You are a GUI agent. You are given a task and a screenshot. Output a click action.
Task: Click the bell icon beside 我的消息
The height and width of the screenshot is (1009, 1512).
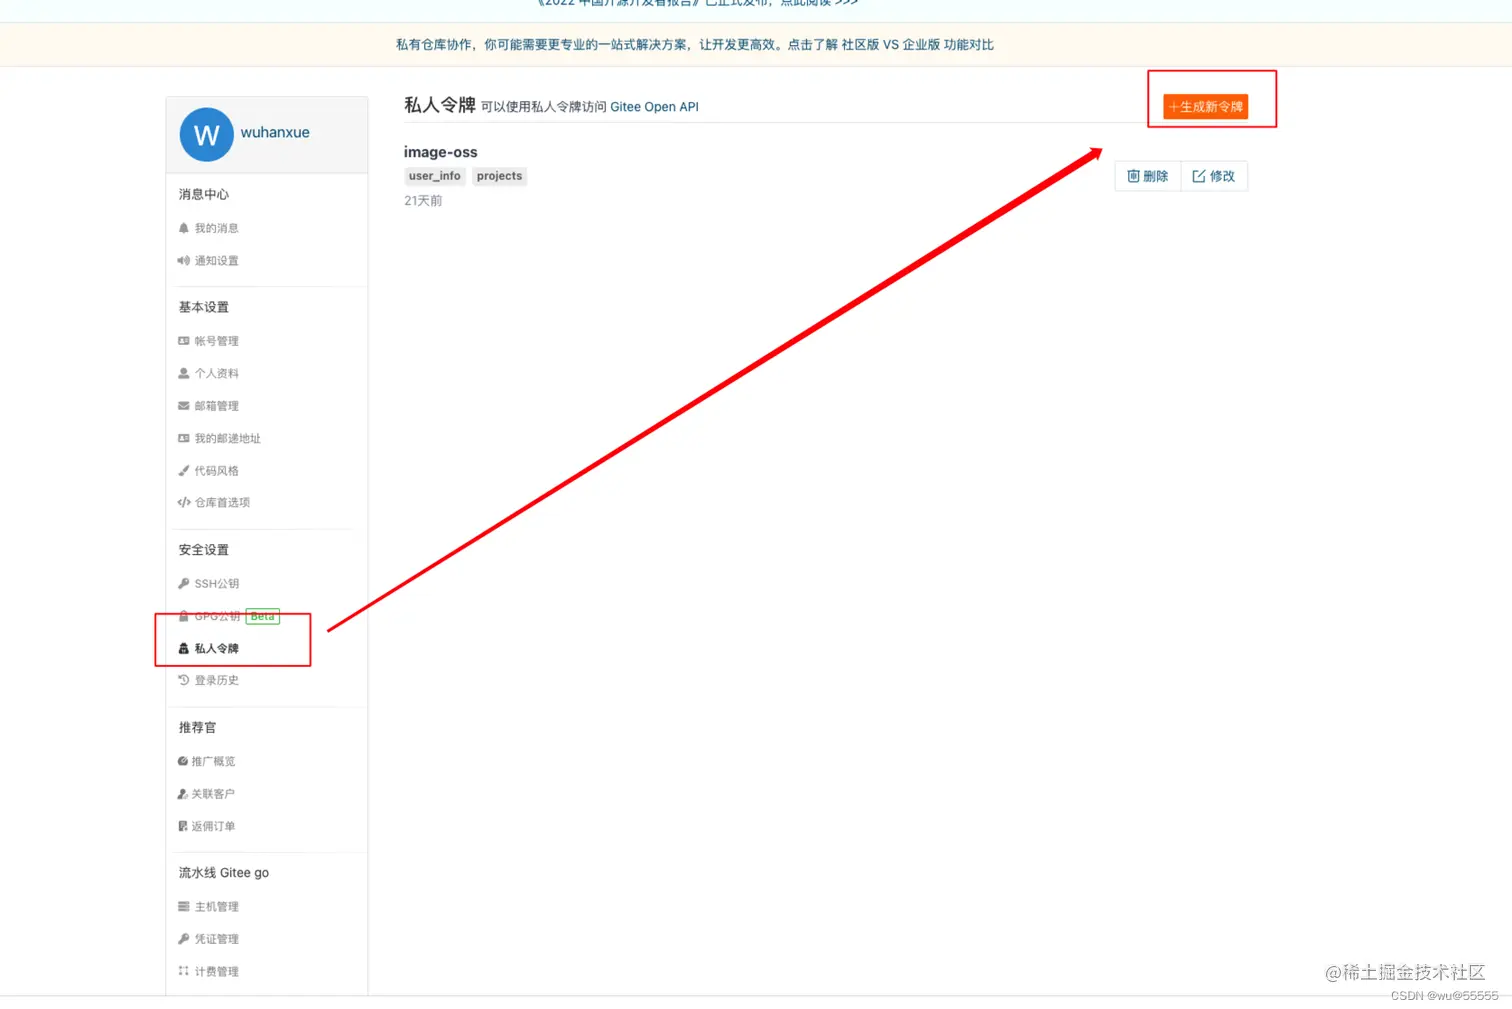point(184,228)
